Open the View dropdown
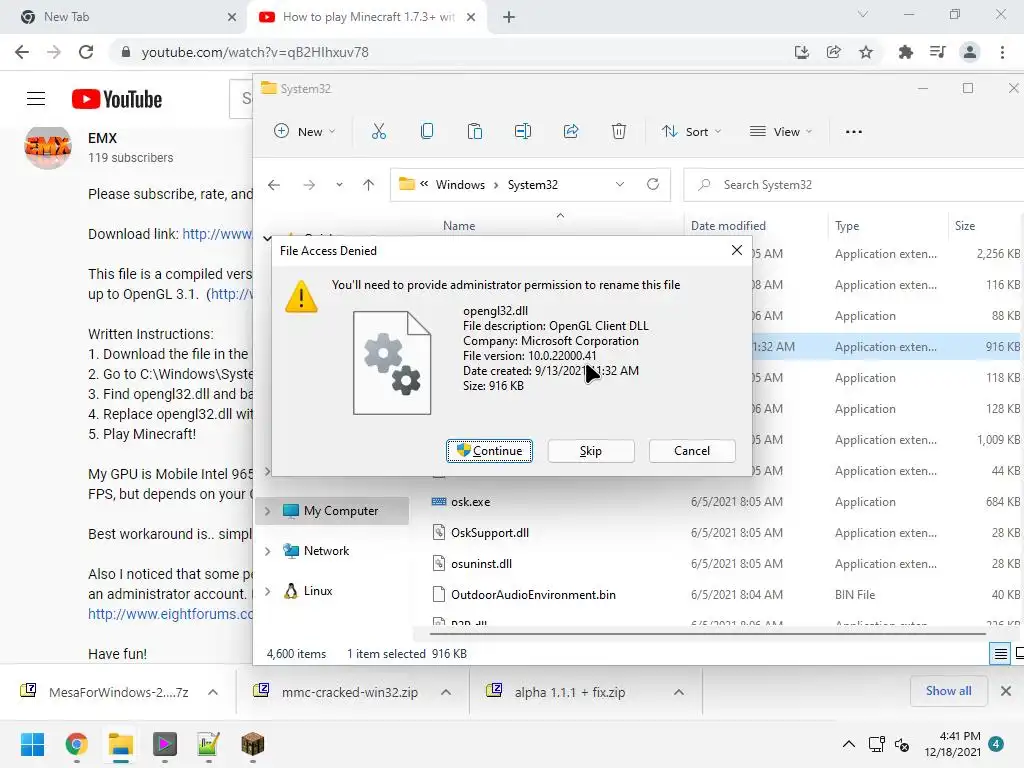Image resolution: width=1024 pixels, height=768 pixels. (x=780, y=131)
